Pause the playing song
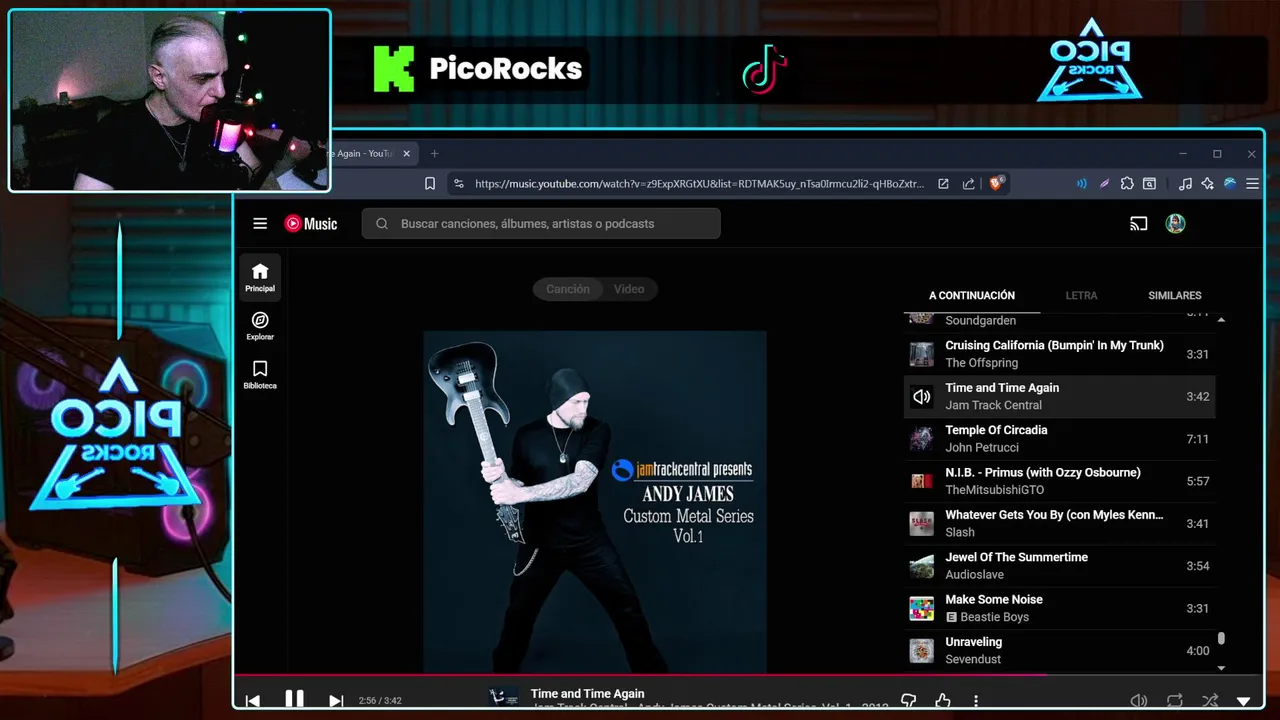 [x=294, y=699]
